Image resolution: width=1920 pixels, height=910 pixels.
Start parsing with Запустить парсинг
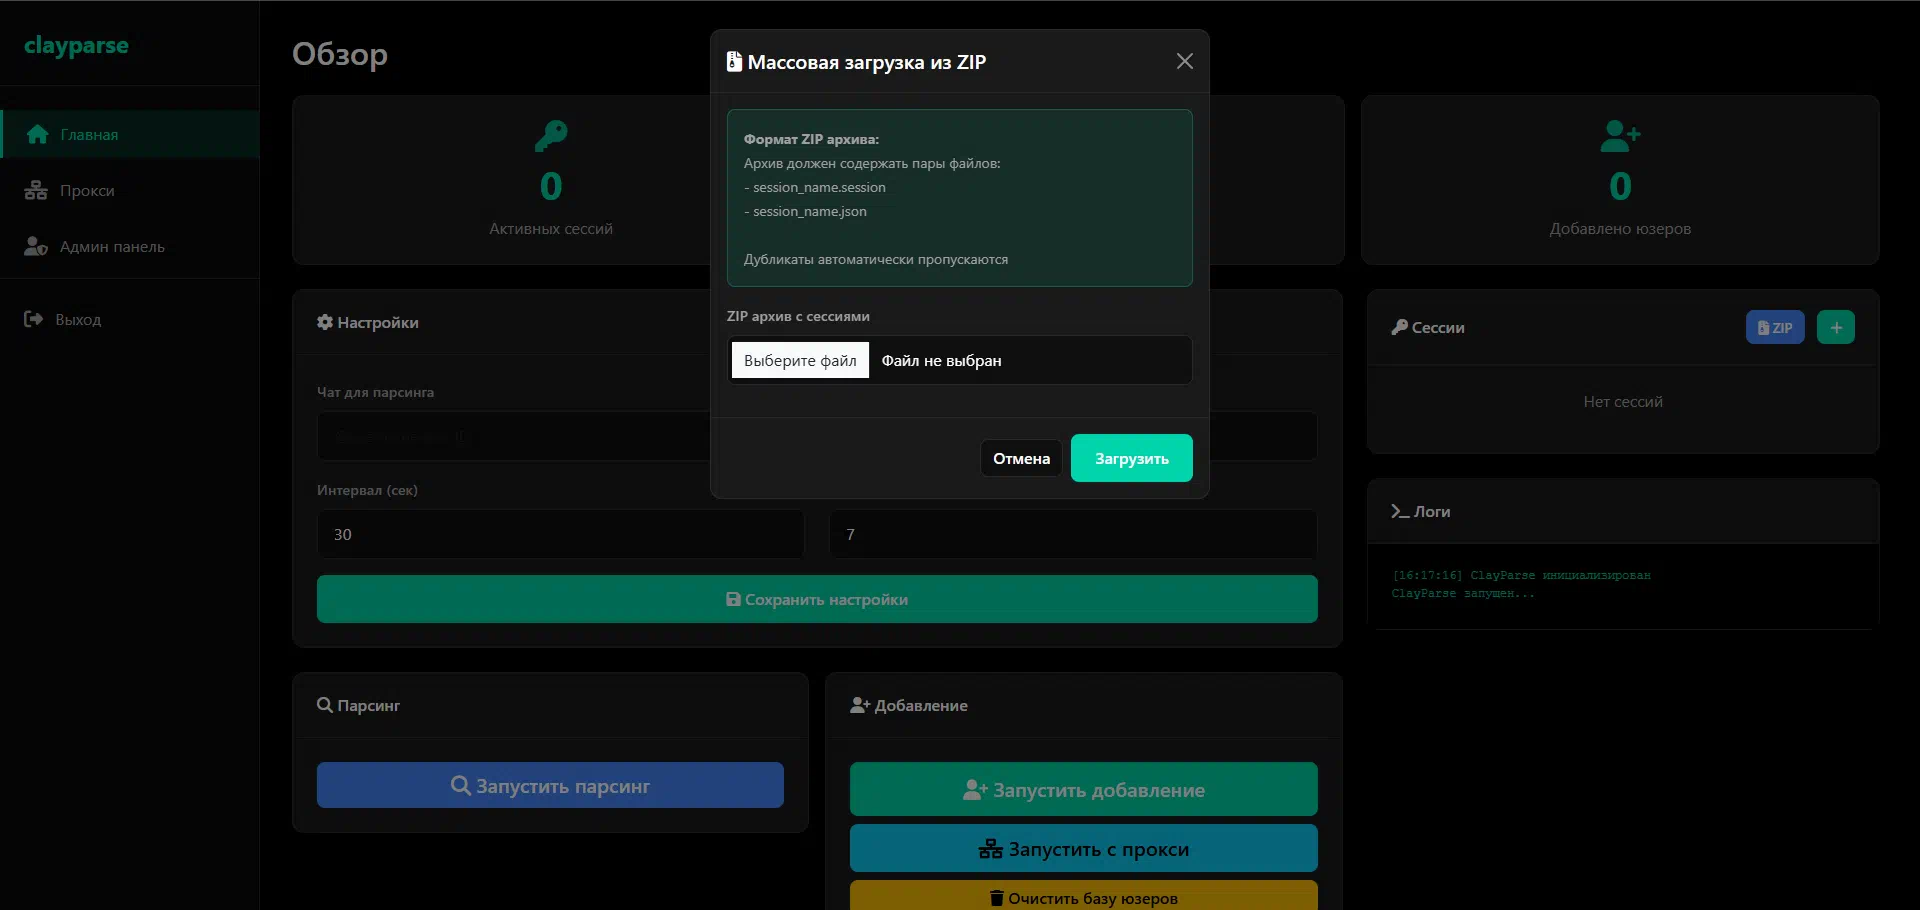(x=550, y=785)
